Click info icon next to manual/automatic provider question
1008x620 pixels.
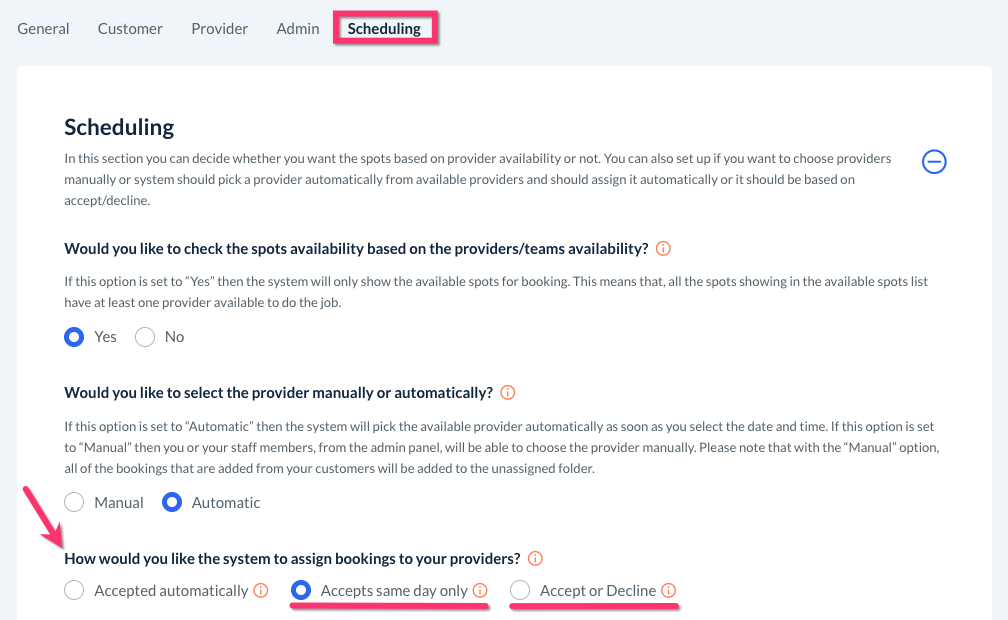(x=508, y=392)
